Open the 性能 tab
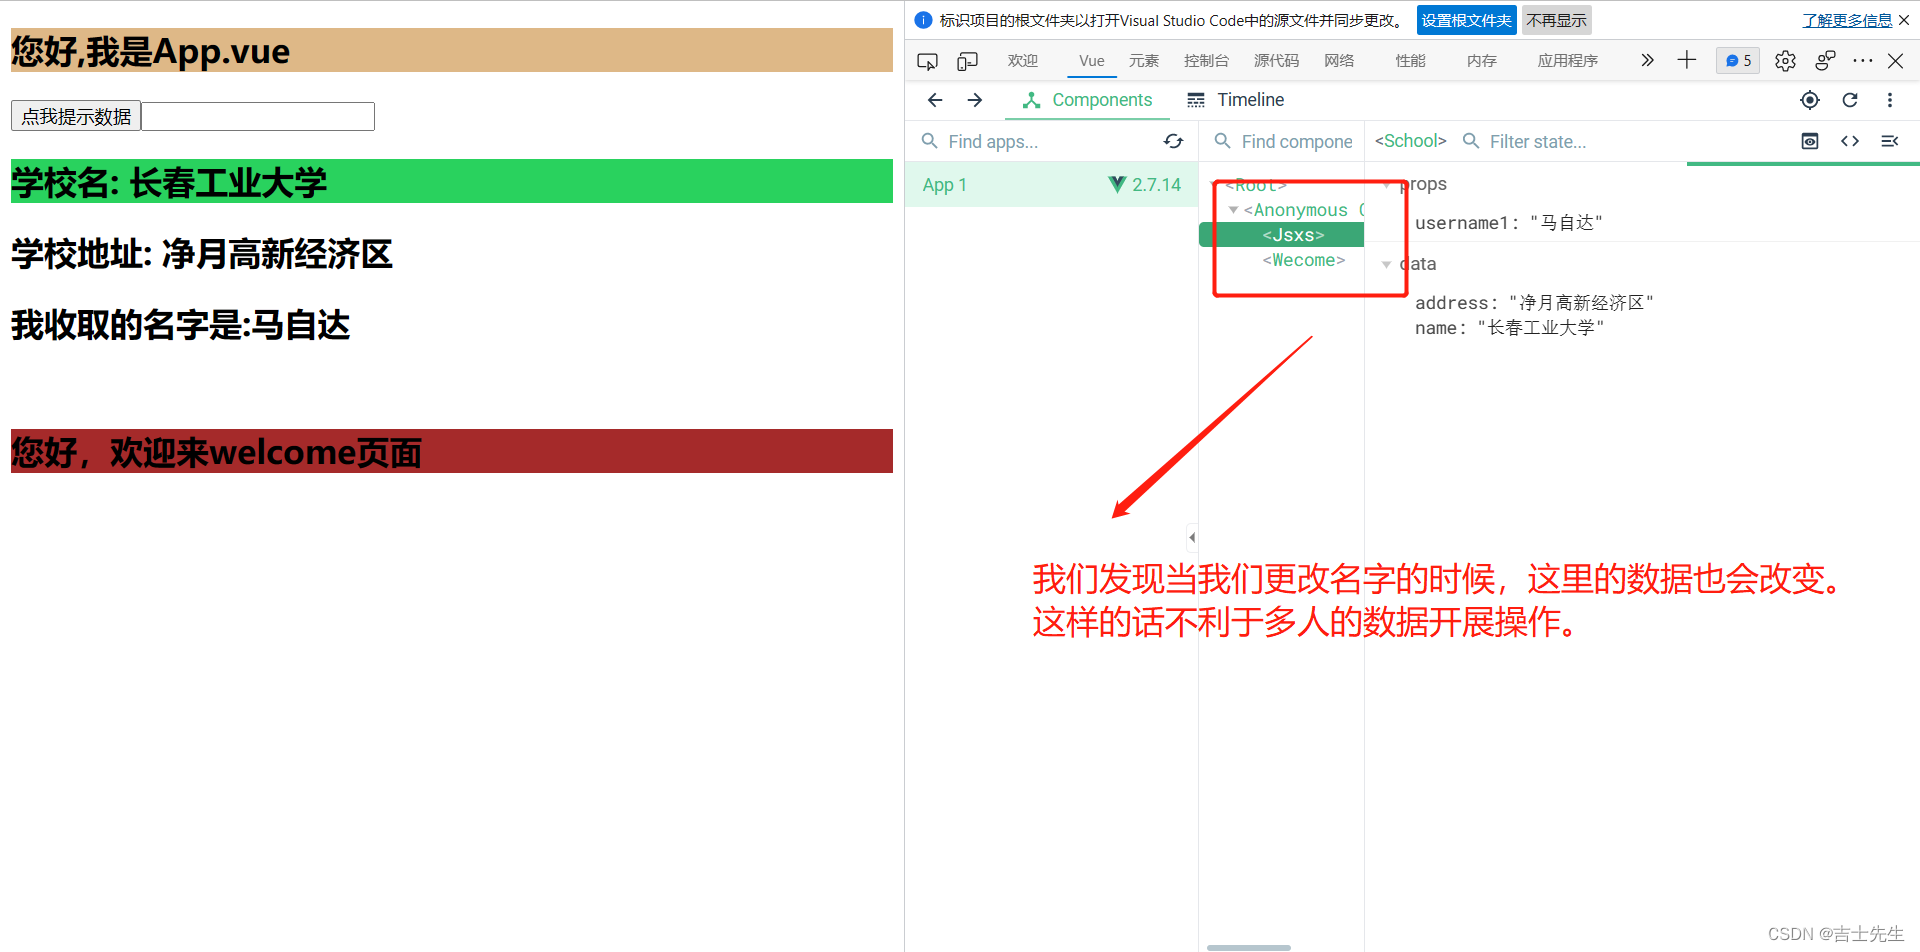 click(x=1411, y=61)
